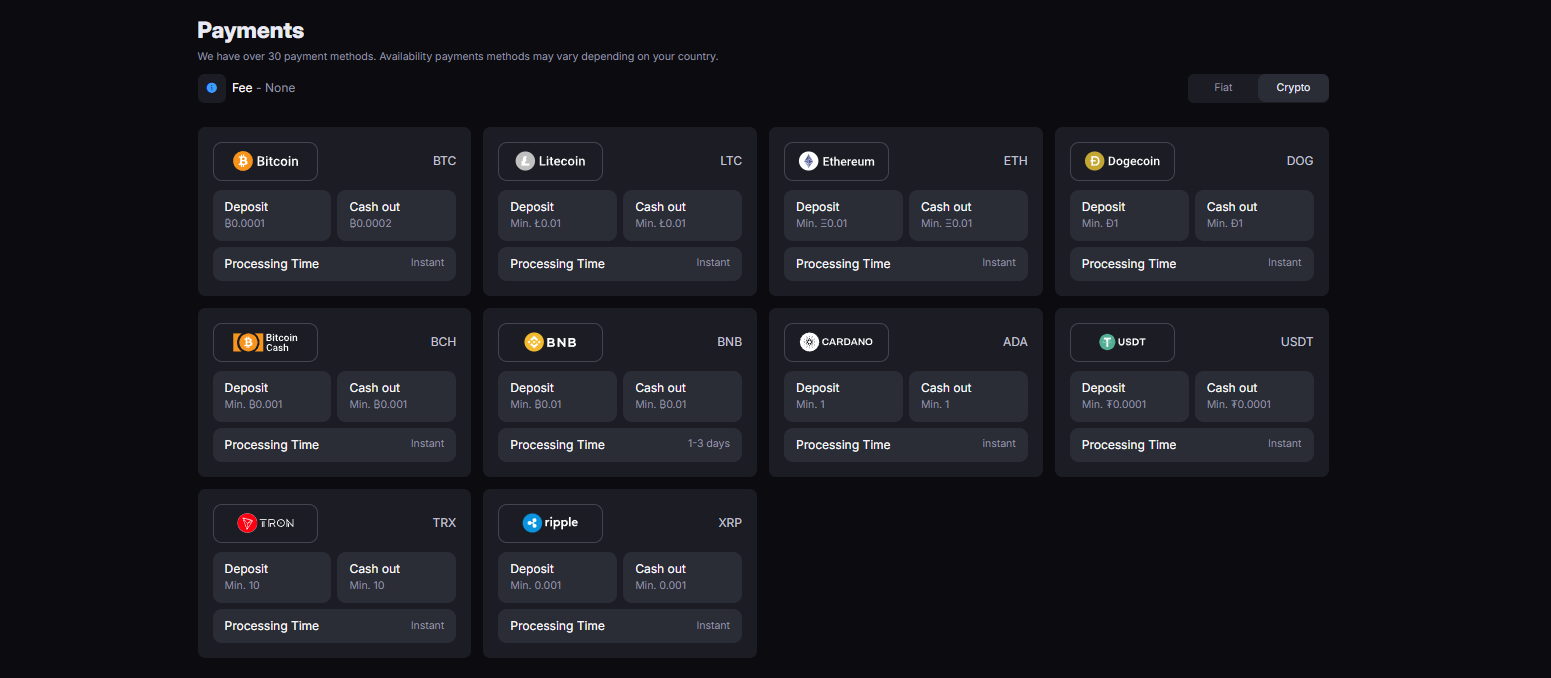This screenshot has width=1551, height=678.
Task: Click the ETH ticker label
Action: click(x=1016, y=161)
